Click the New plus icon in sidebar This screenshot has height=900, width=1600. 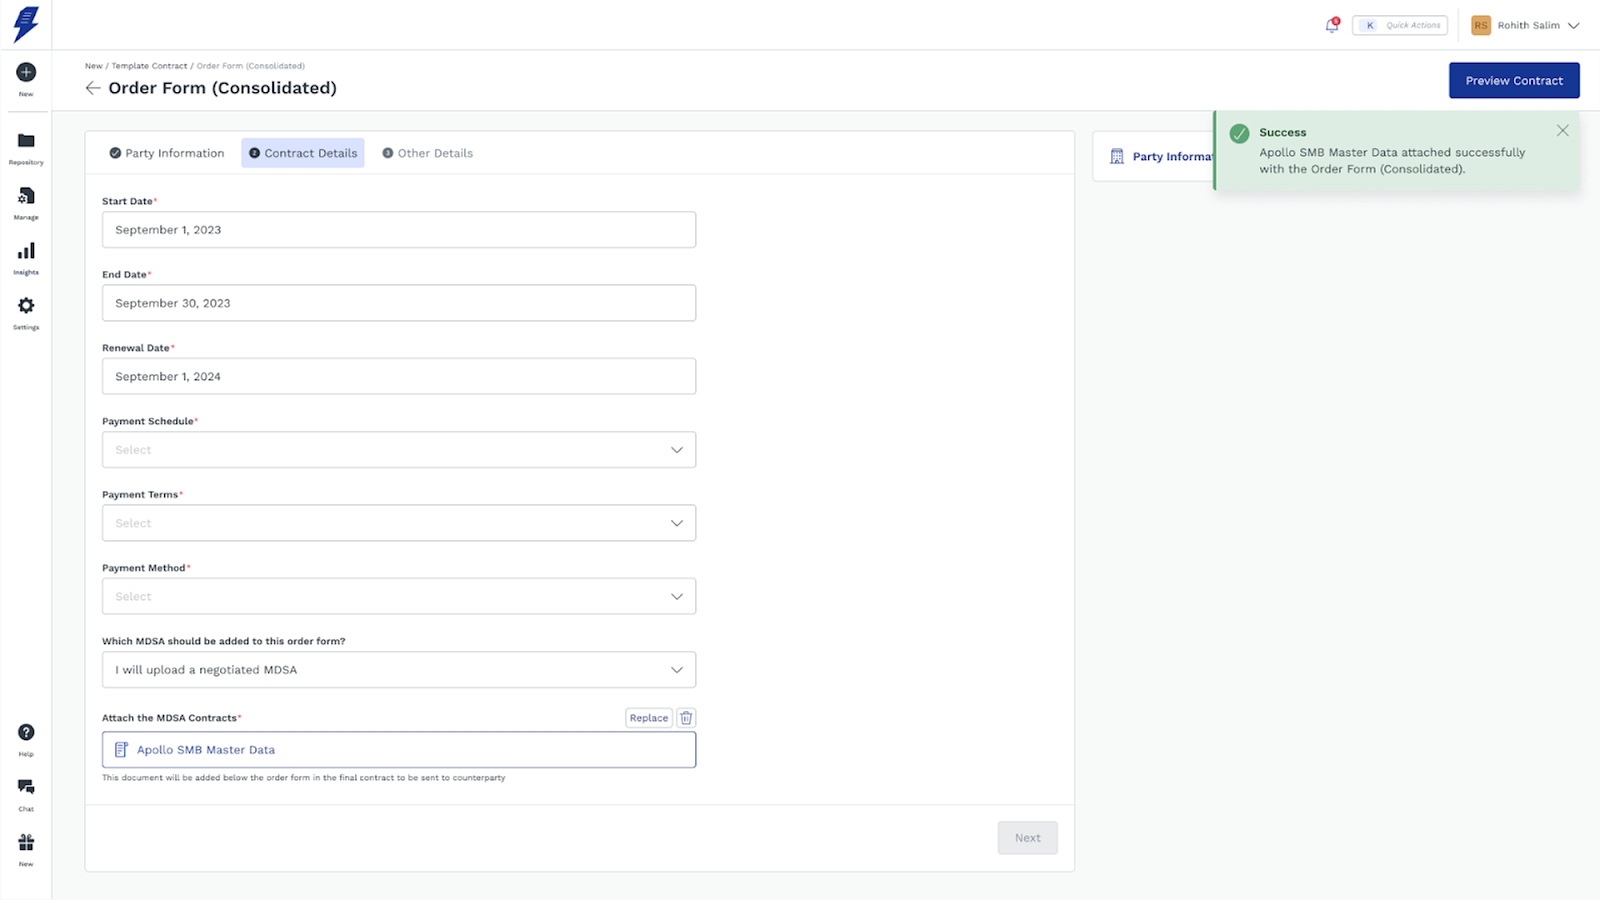click(x=26, y=72)
